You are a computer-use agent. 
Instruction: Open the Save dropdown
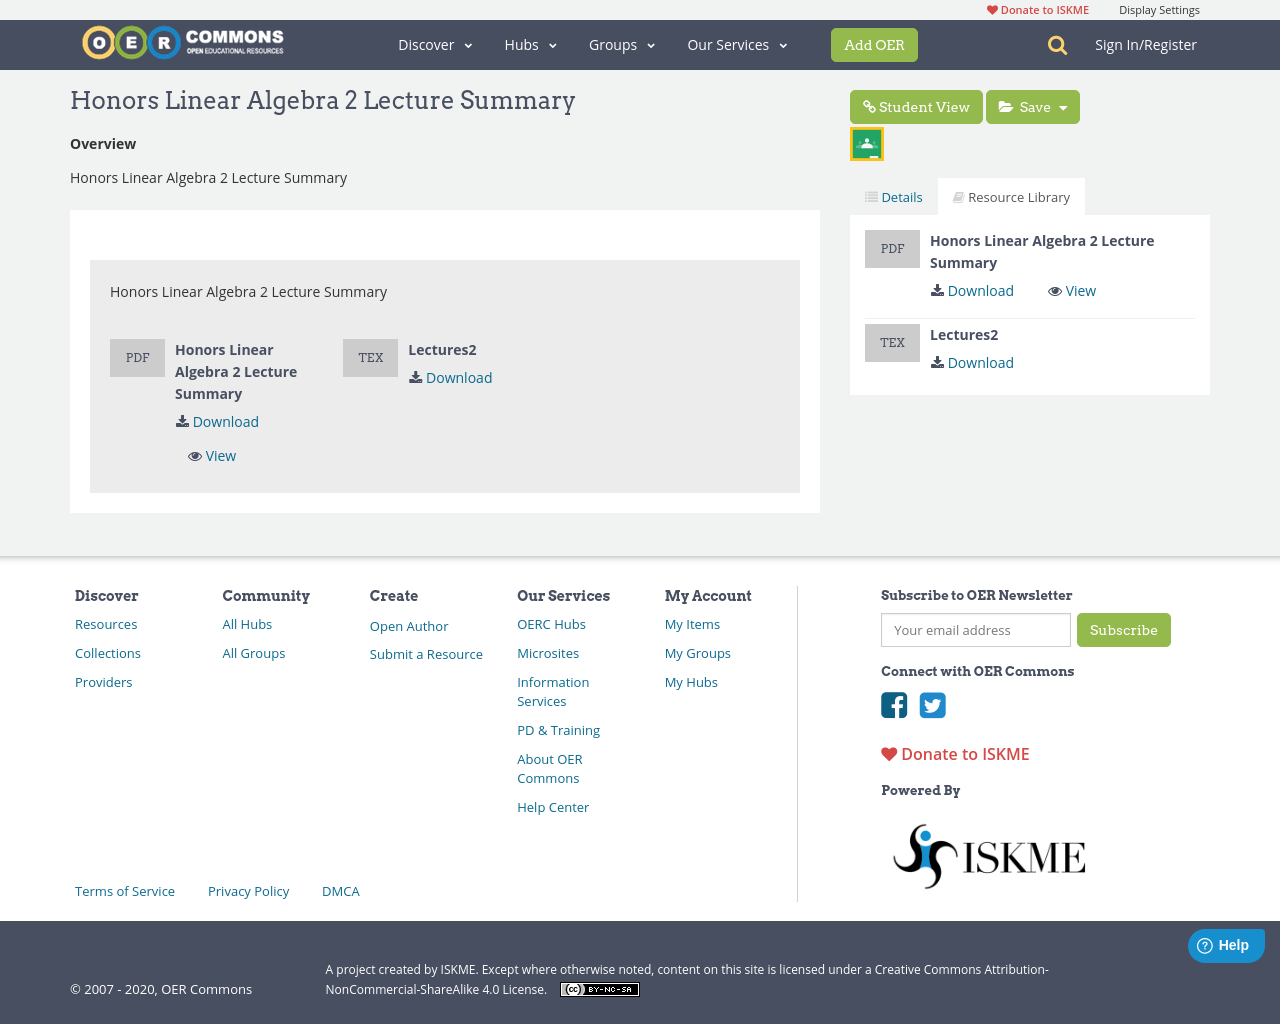(x=1032, y=106)
